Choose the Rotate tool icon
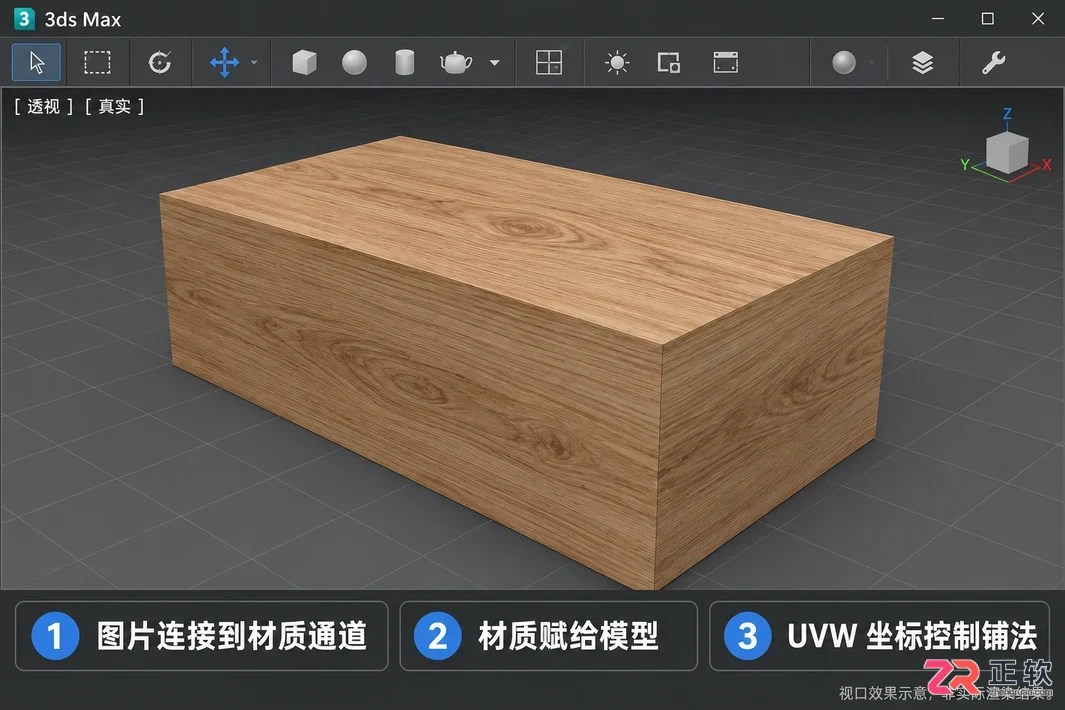The height and width of the screenshot is (710, 1065). coord(160,63)
